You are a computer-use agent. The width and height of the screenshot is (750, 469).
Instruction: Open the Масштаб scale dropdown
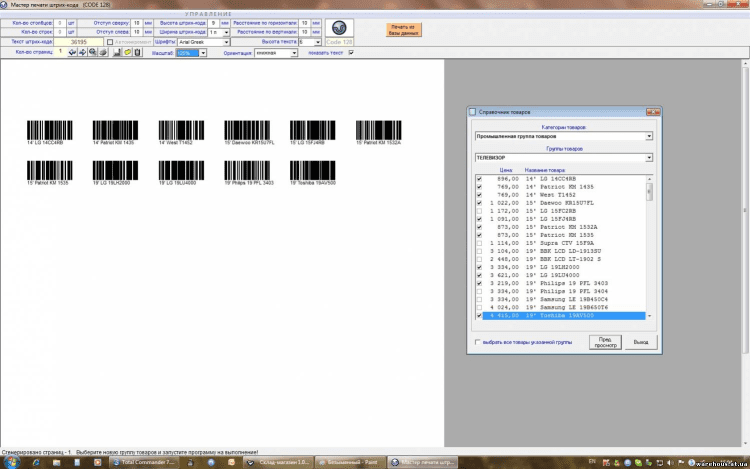[203, 53]
